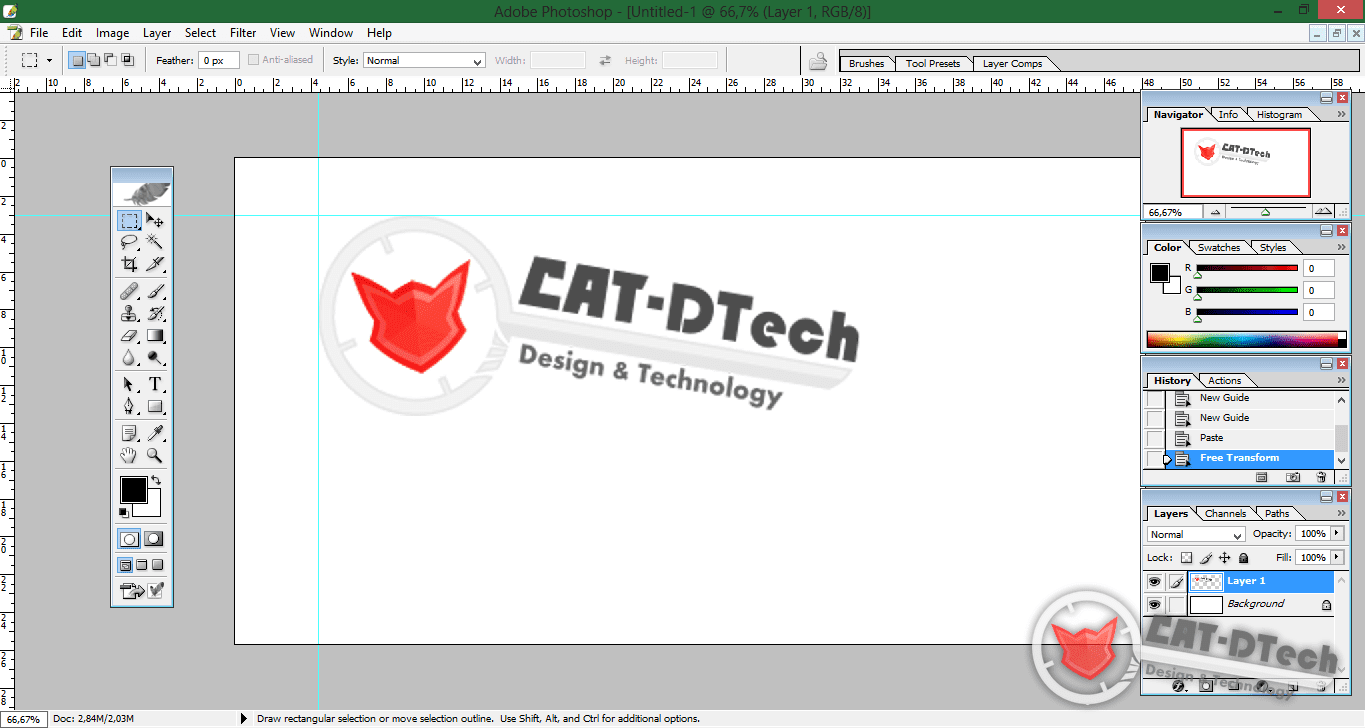Delete current state in History panel

pyautogui.click(x=1321, y=479)
